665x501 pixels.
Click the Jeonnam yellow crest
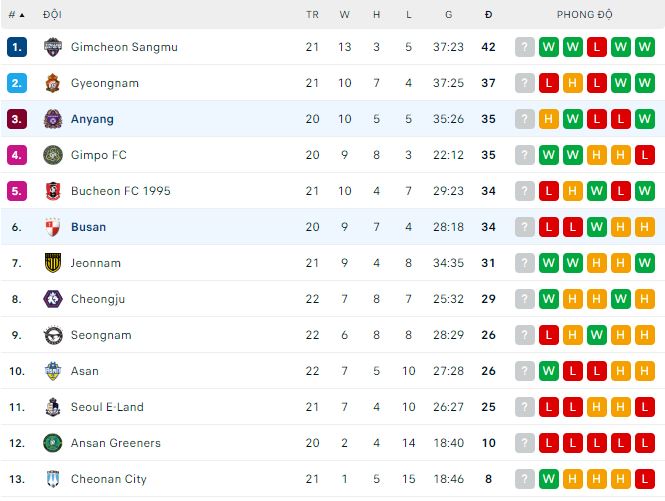53,263
